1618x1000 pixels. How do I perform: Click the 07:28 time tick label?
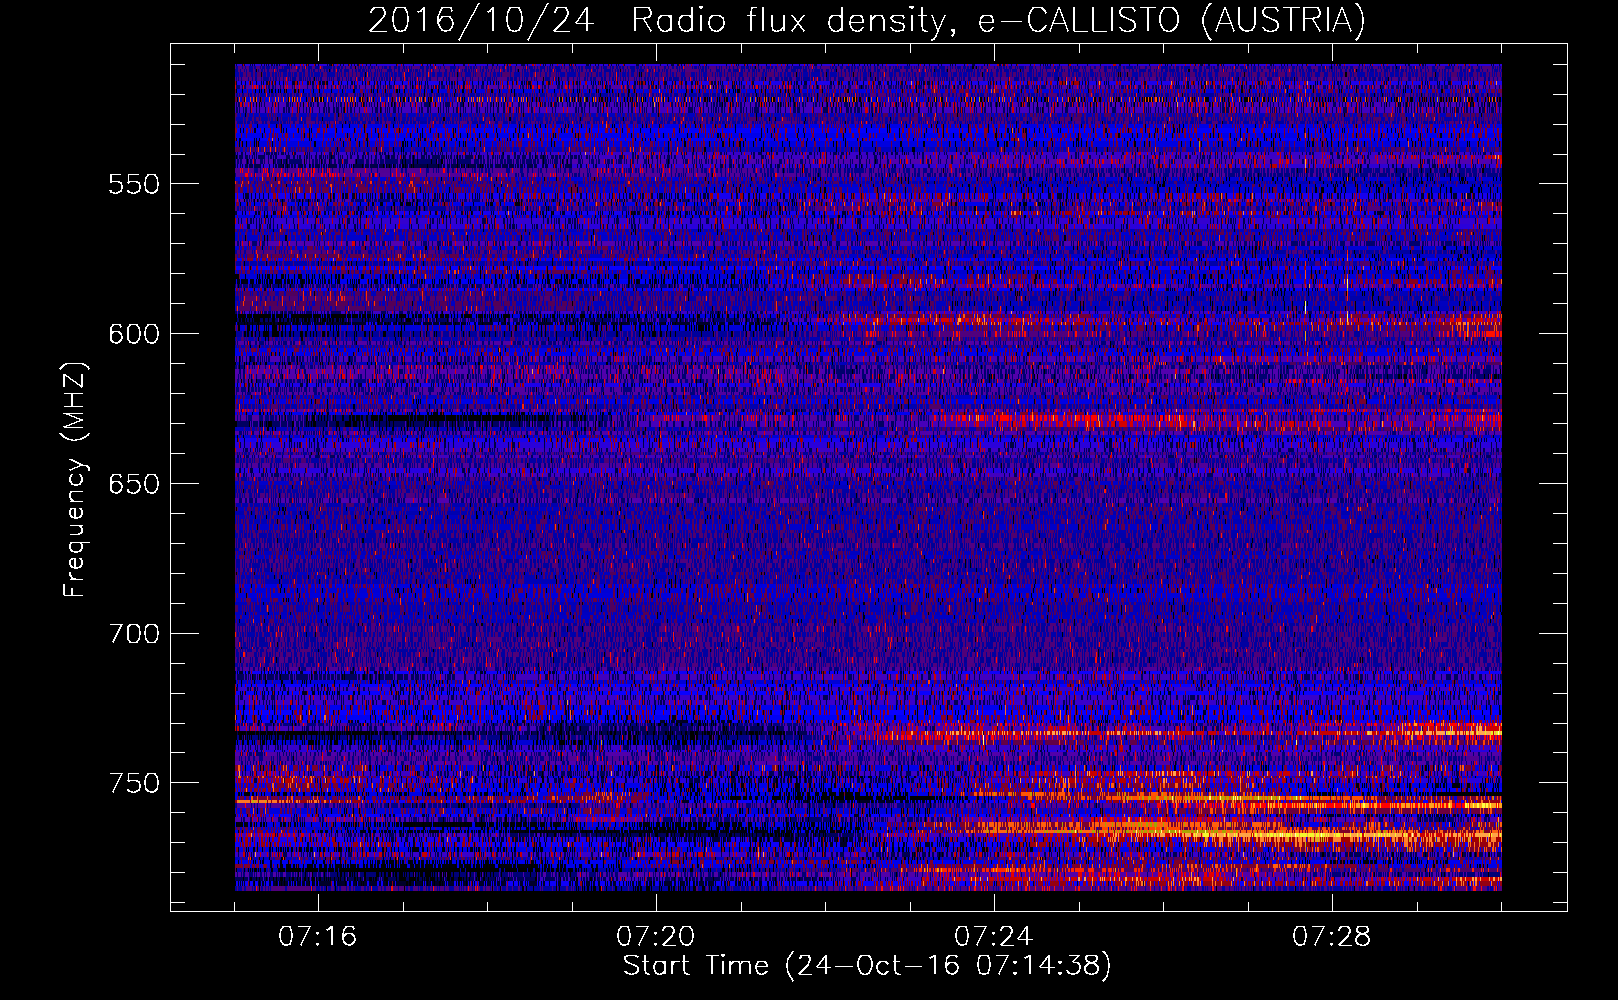(x=1332, y=937)
